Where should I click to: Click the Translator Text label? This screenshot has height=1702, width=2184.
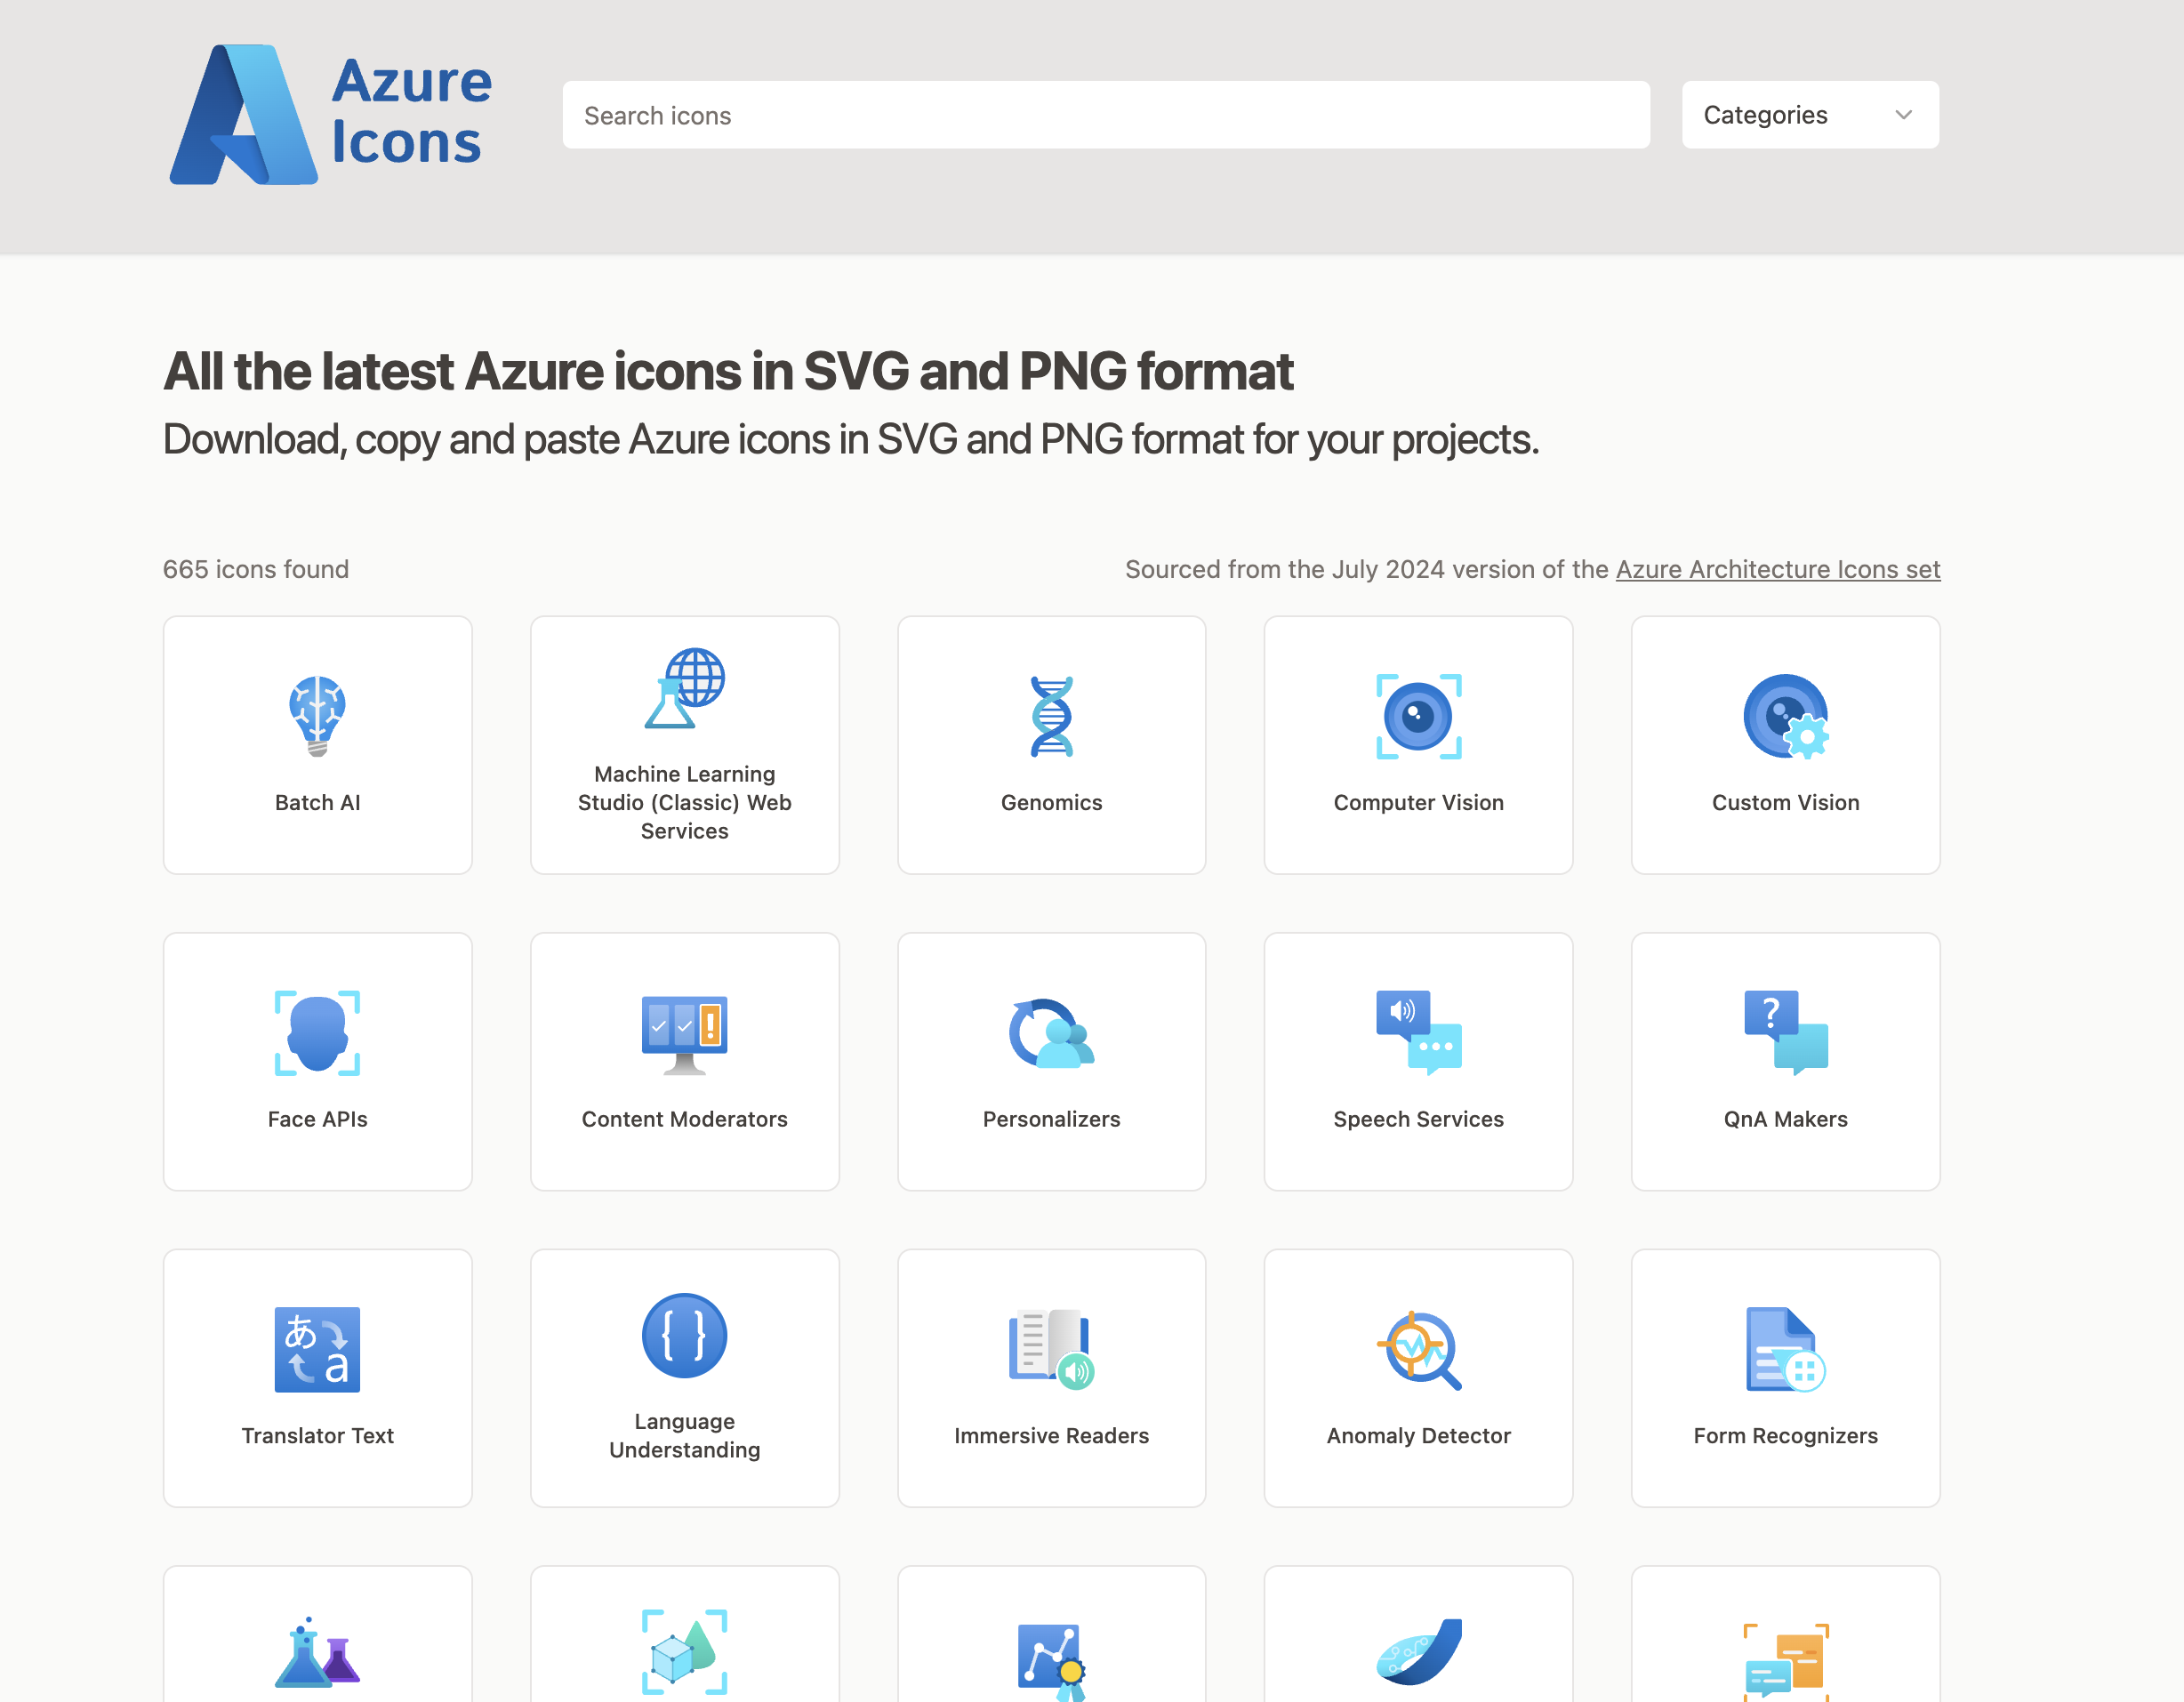pyautogui.click(x=318, y=1435)
